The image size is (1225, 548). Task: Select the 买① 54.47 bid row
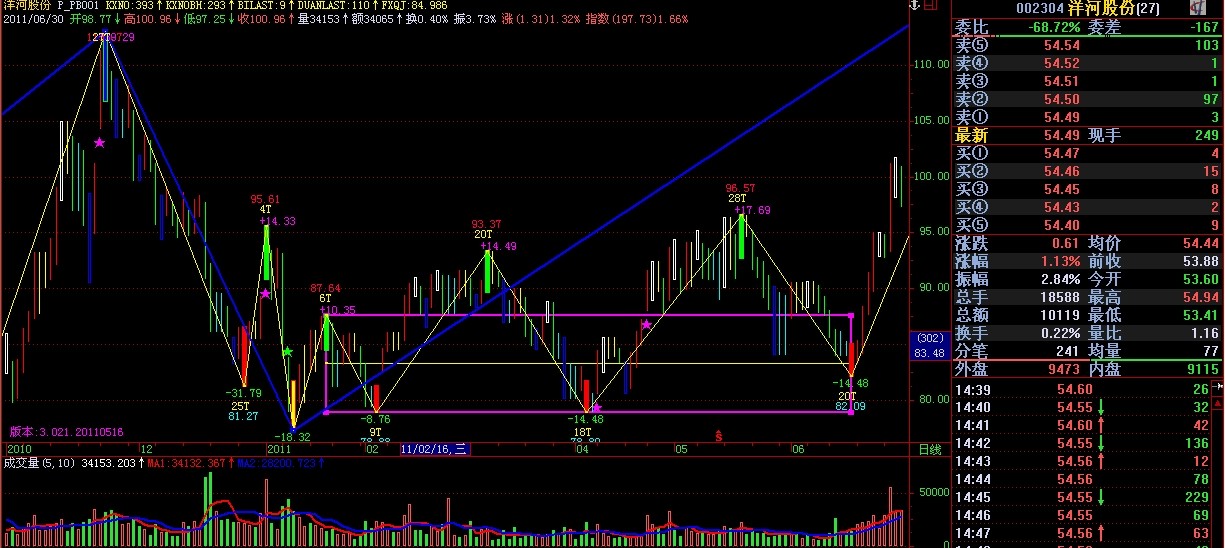click(1087, 153)
